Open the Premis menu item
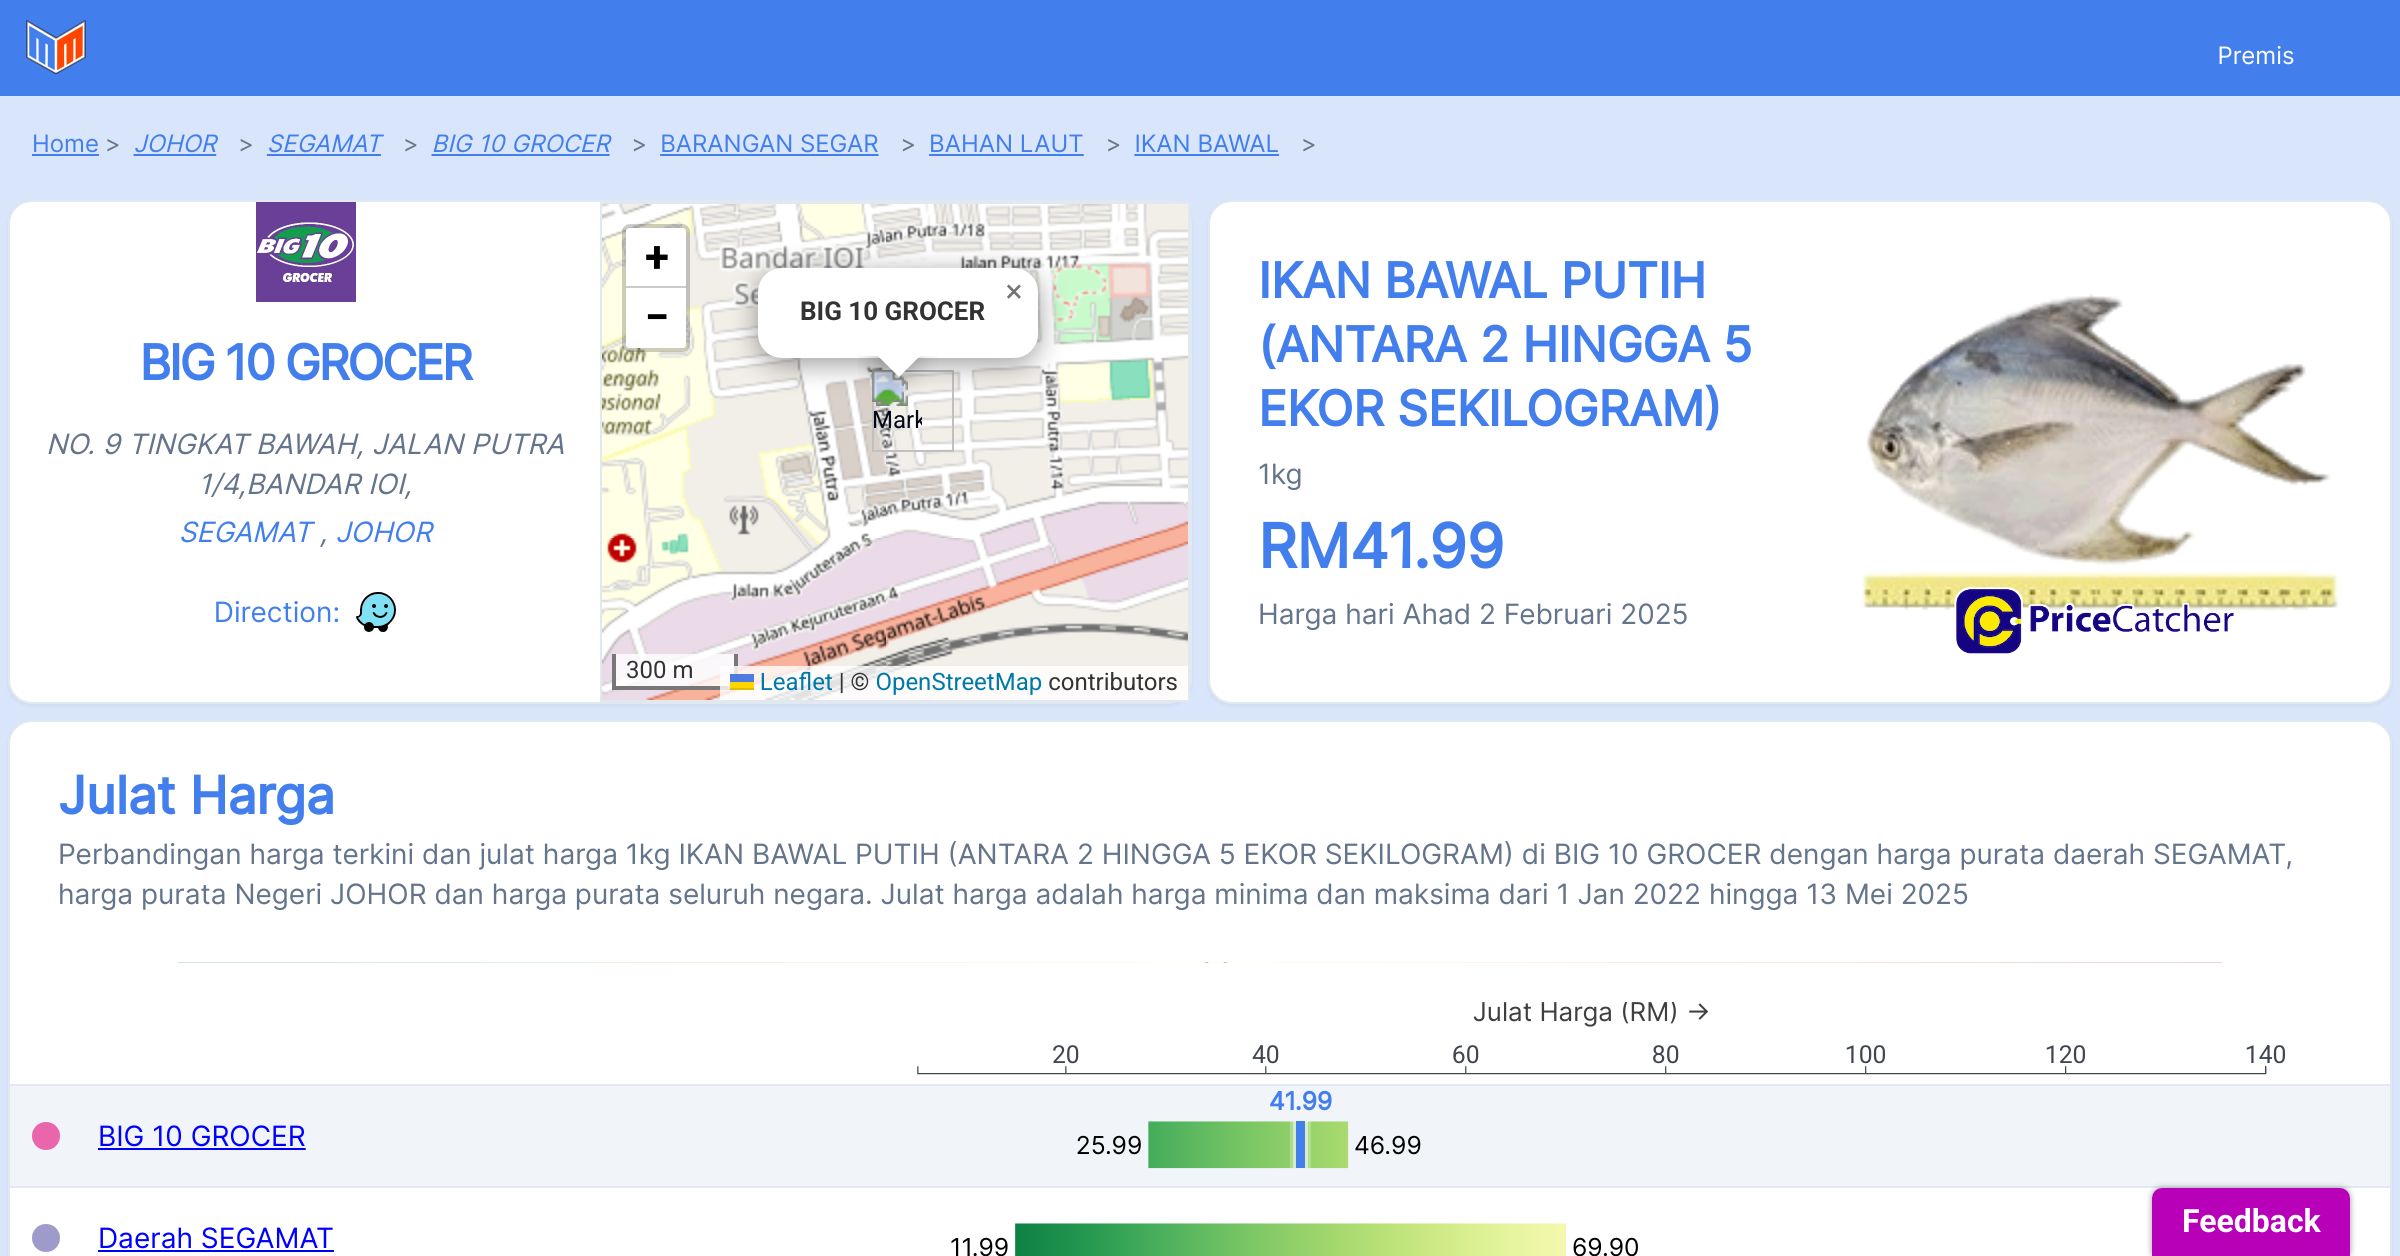 (x=2255, y=56)
